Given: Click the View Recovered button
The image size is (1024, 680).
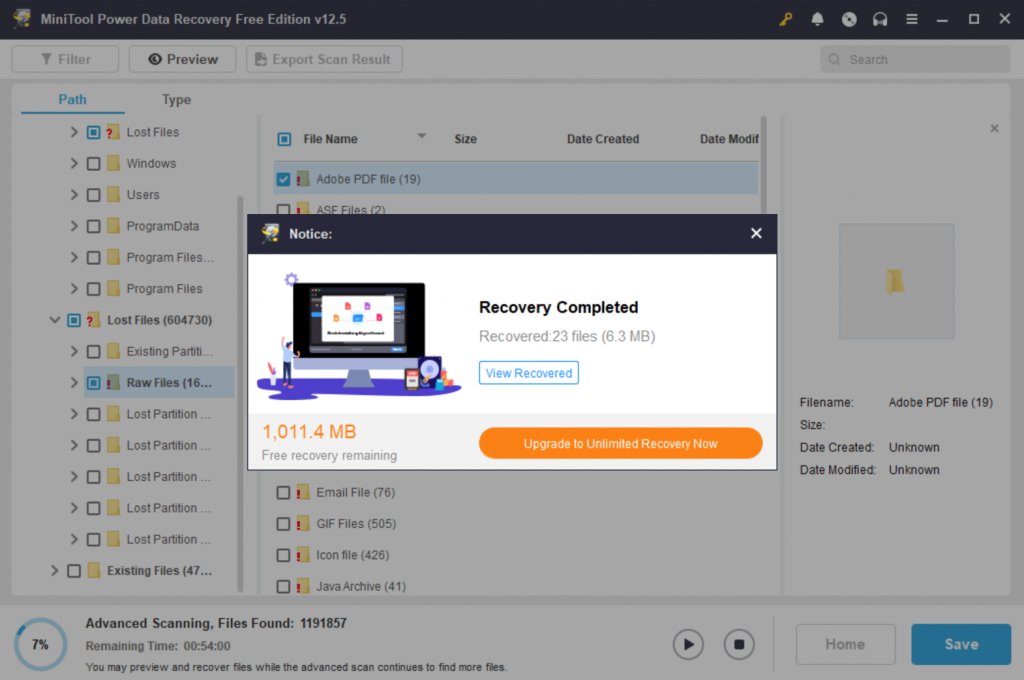Looking at the screenshot, I should [528, 372].
